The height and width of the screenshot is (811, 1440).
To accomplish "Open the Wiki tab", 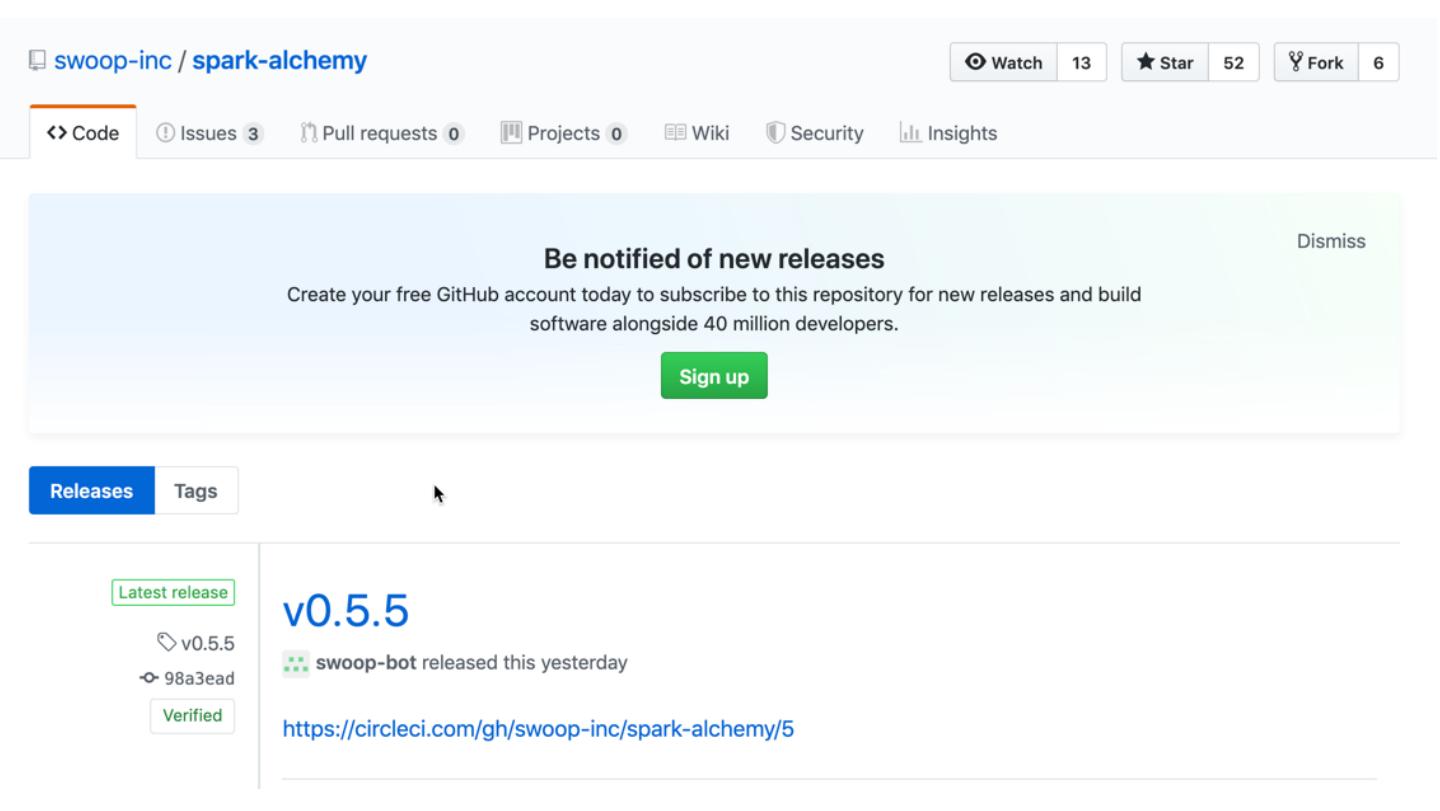I will pyautogui.click(x=697, y=133).
